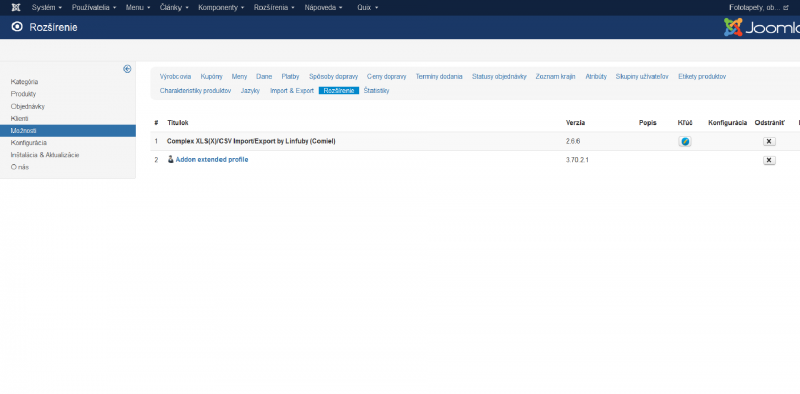Open the Zoznam krajín tab

tap(556, 77)
